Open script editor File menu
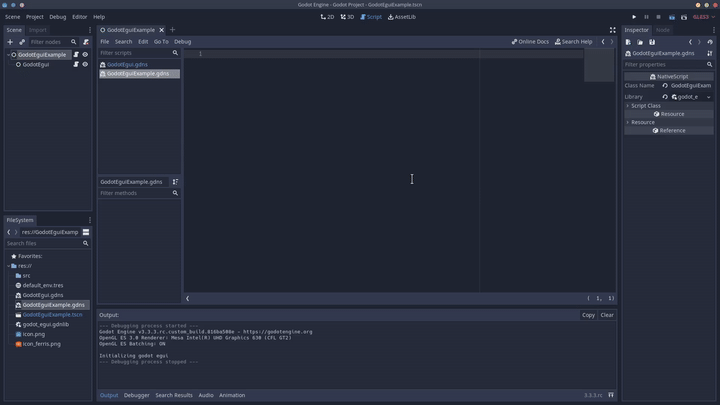Screen dimensions: 720x405 click(x=105, y=41)
